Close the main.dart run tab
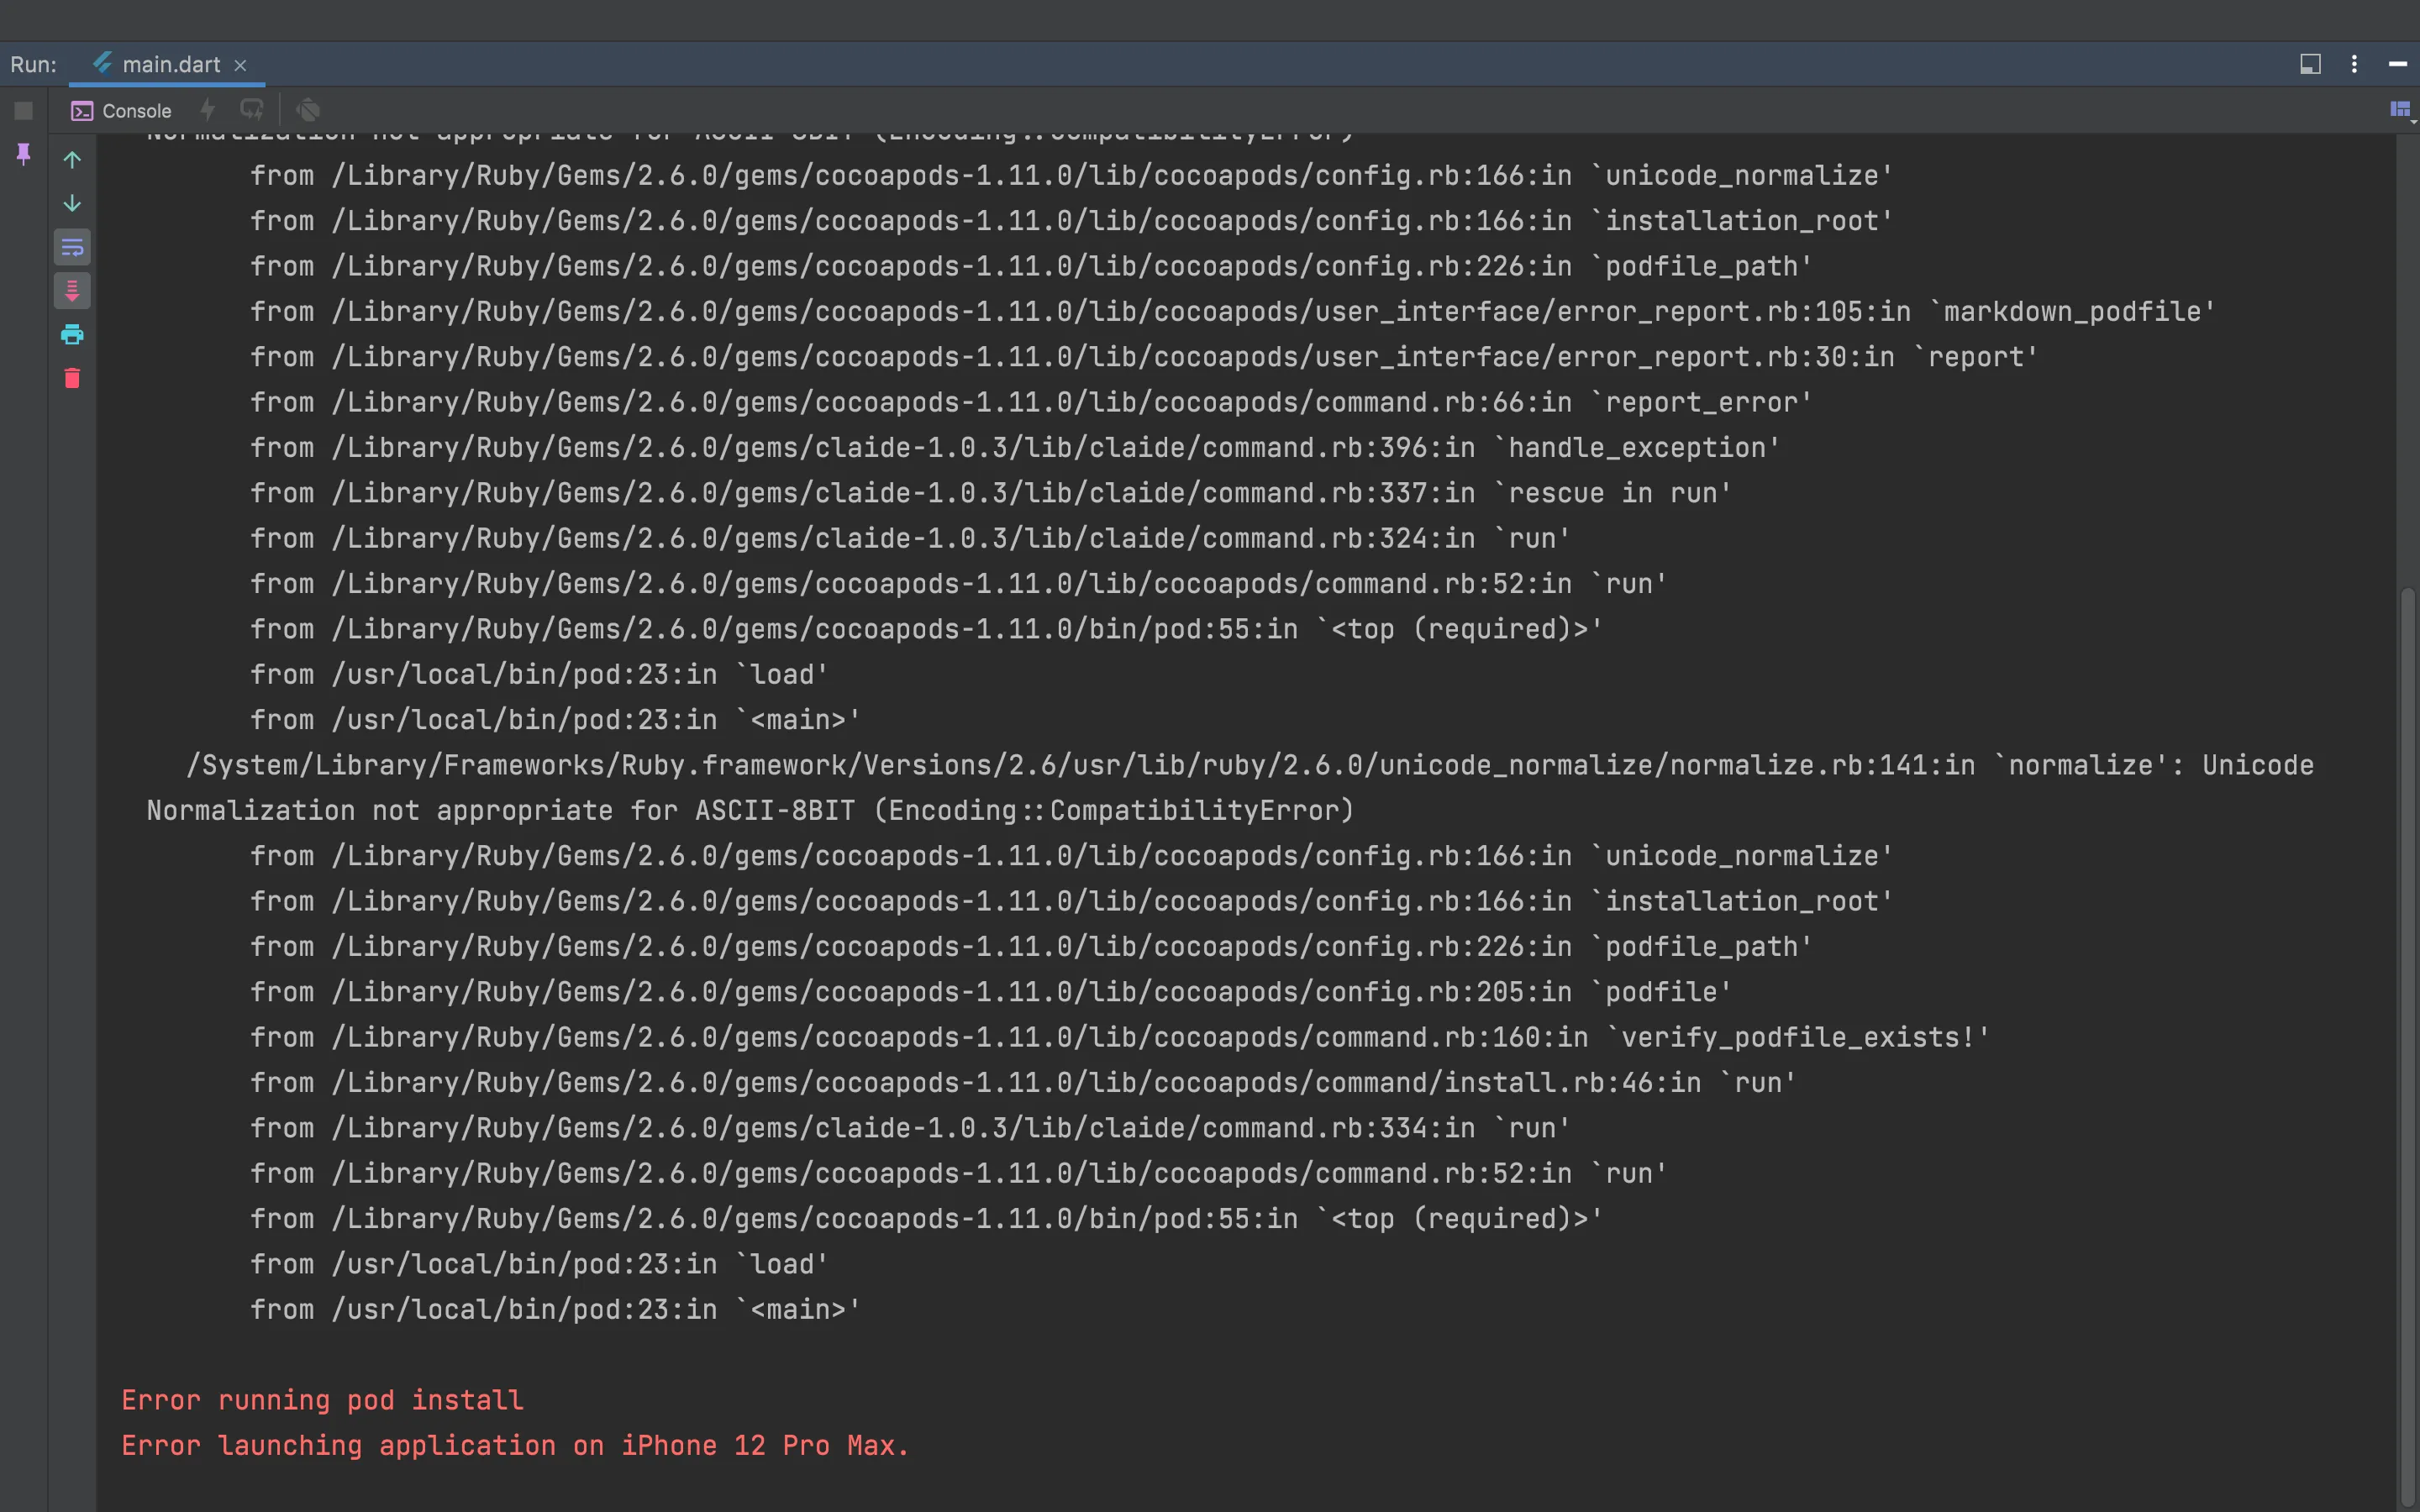 240,66
